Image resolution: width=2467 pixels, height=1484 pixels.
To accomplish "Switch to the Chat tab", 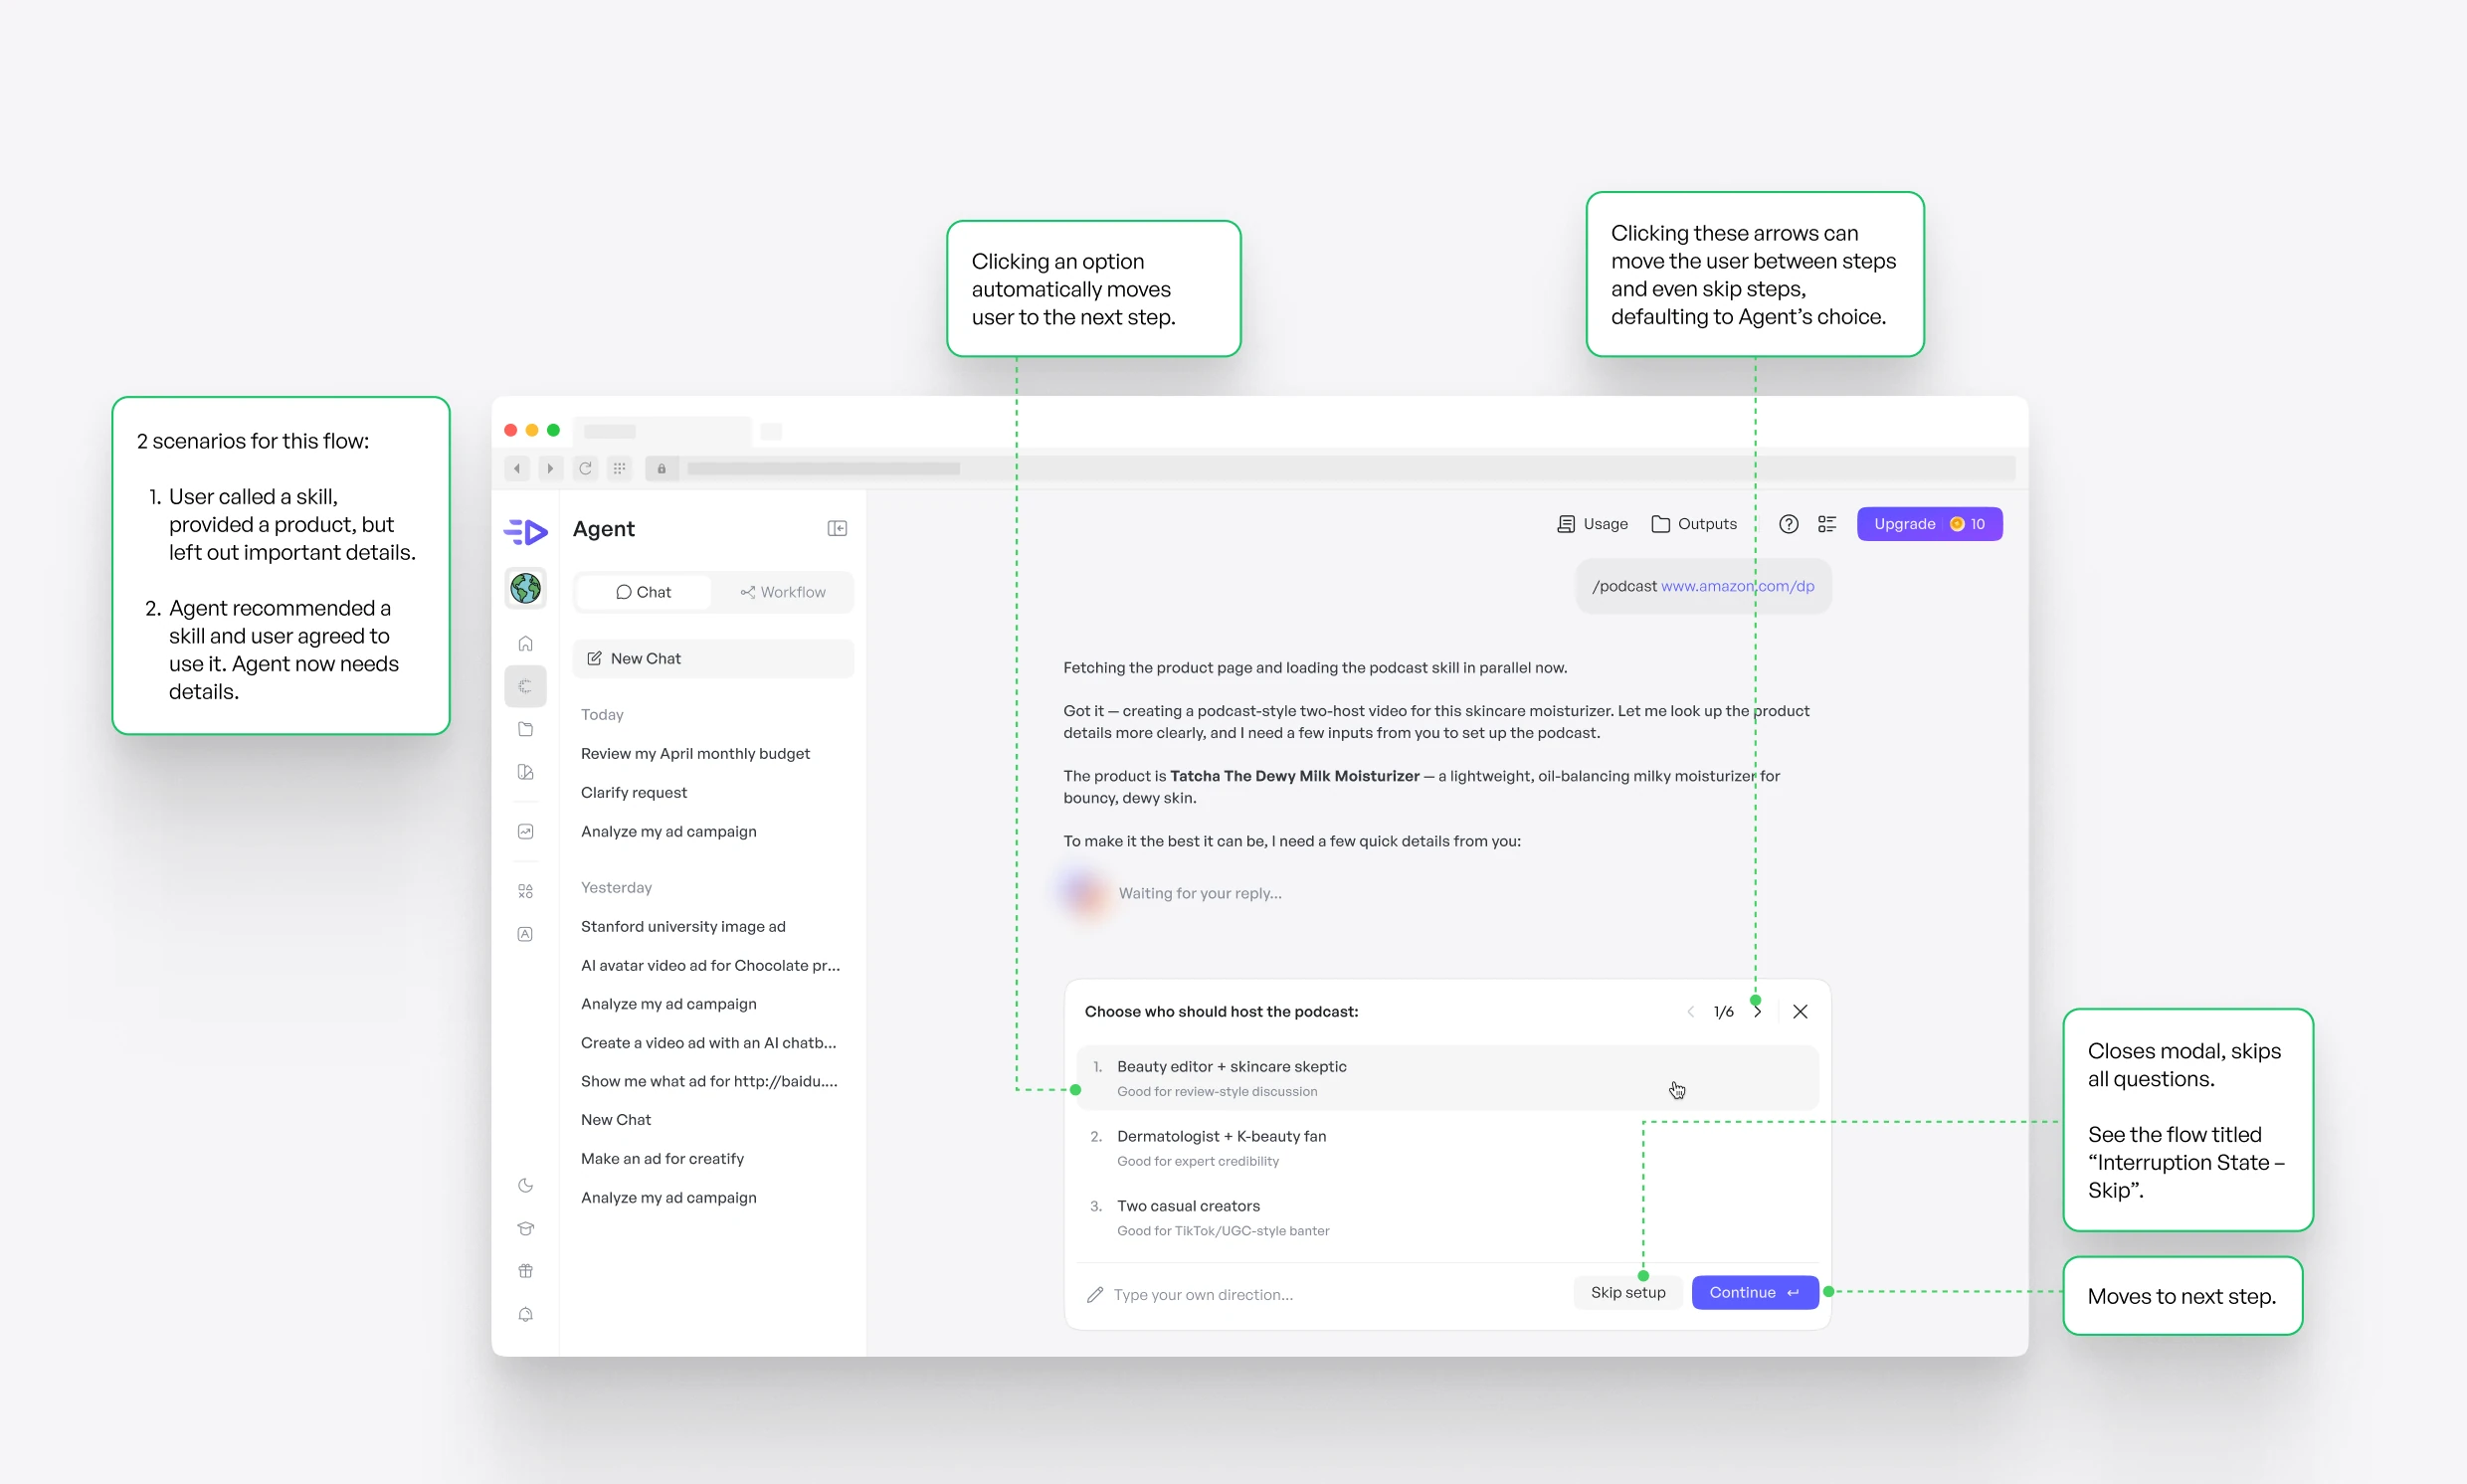I will [644, 592].
